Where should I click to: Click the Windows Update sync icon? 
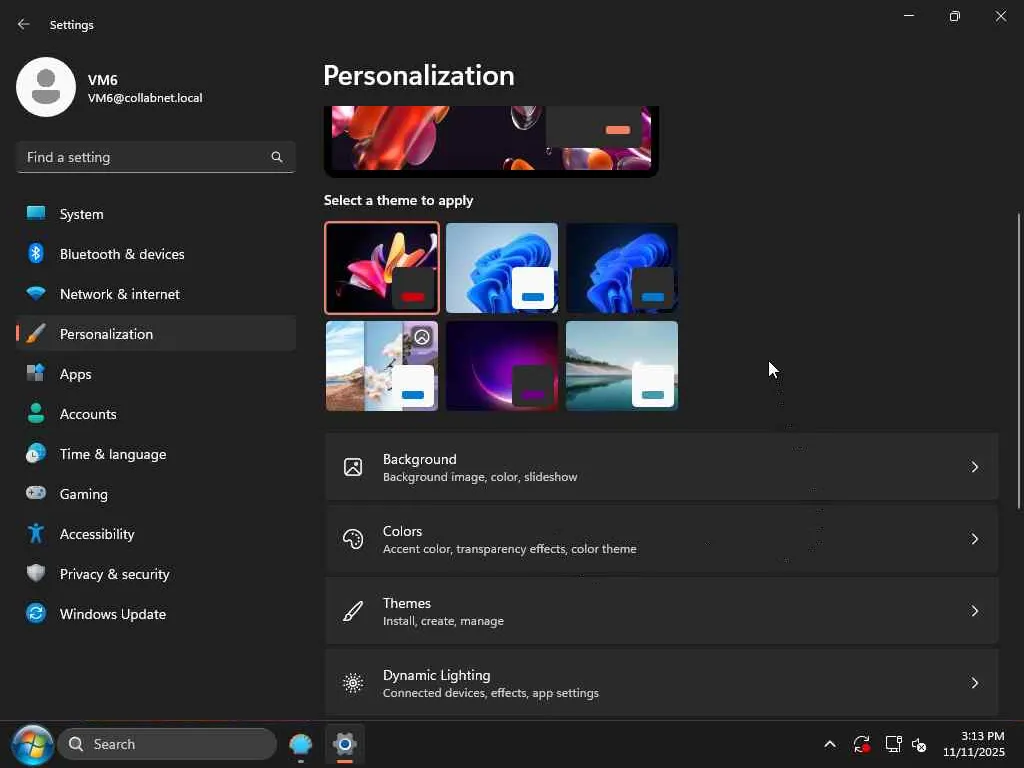coord(36,613)
